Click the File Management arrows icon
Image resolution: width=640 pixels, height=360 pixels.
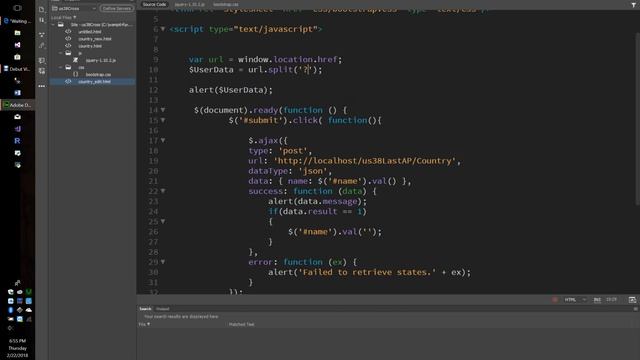[42, 20]
